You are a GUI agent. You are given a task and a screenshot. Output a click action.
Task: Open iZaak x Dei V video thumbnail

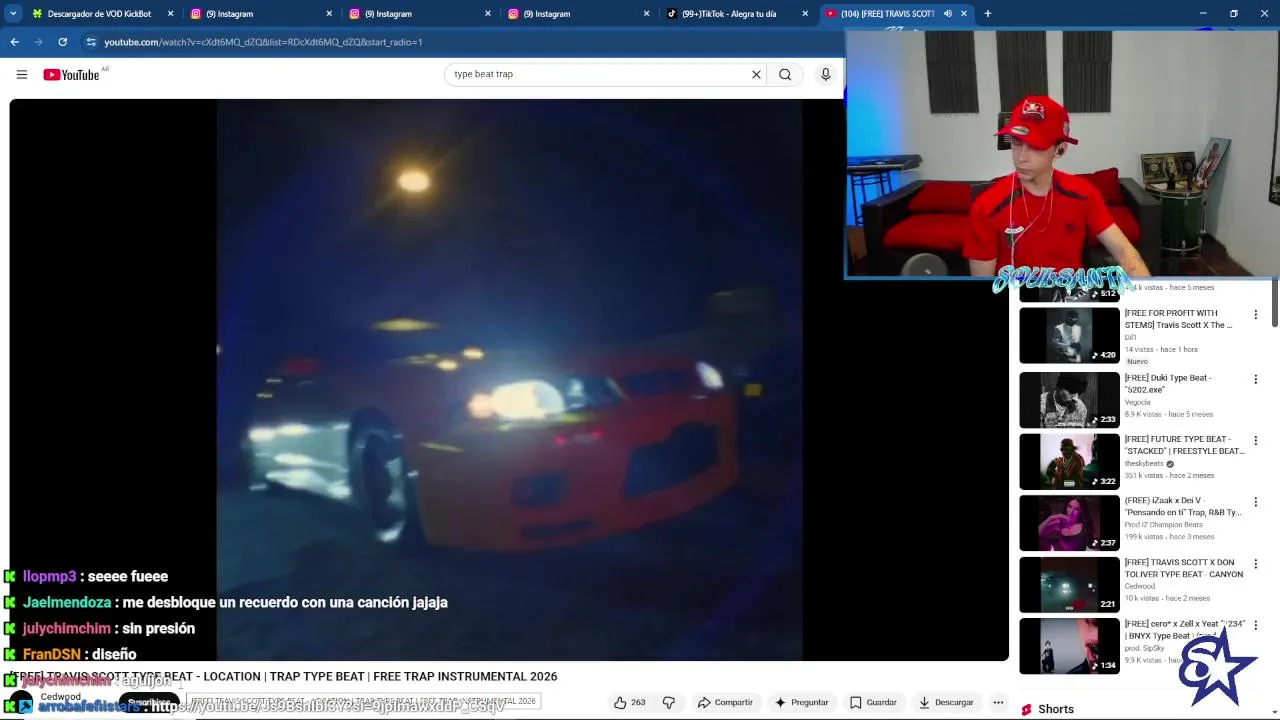pyautogui.click(x=1069, y=522)
